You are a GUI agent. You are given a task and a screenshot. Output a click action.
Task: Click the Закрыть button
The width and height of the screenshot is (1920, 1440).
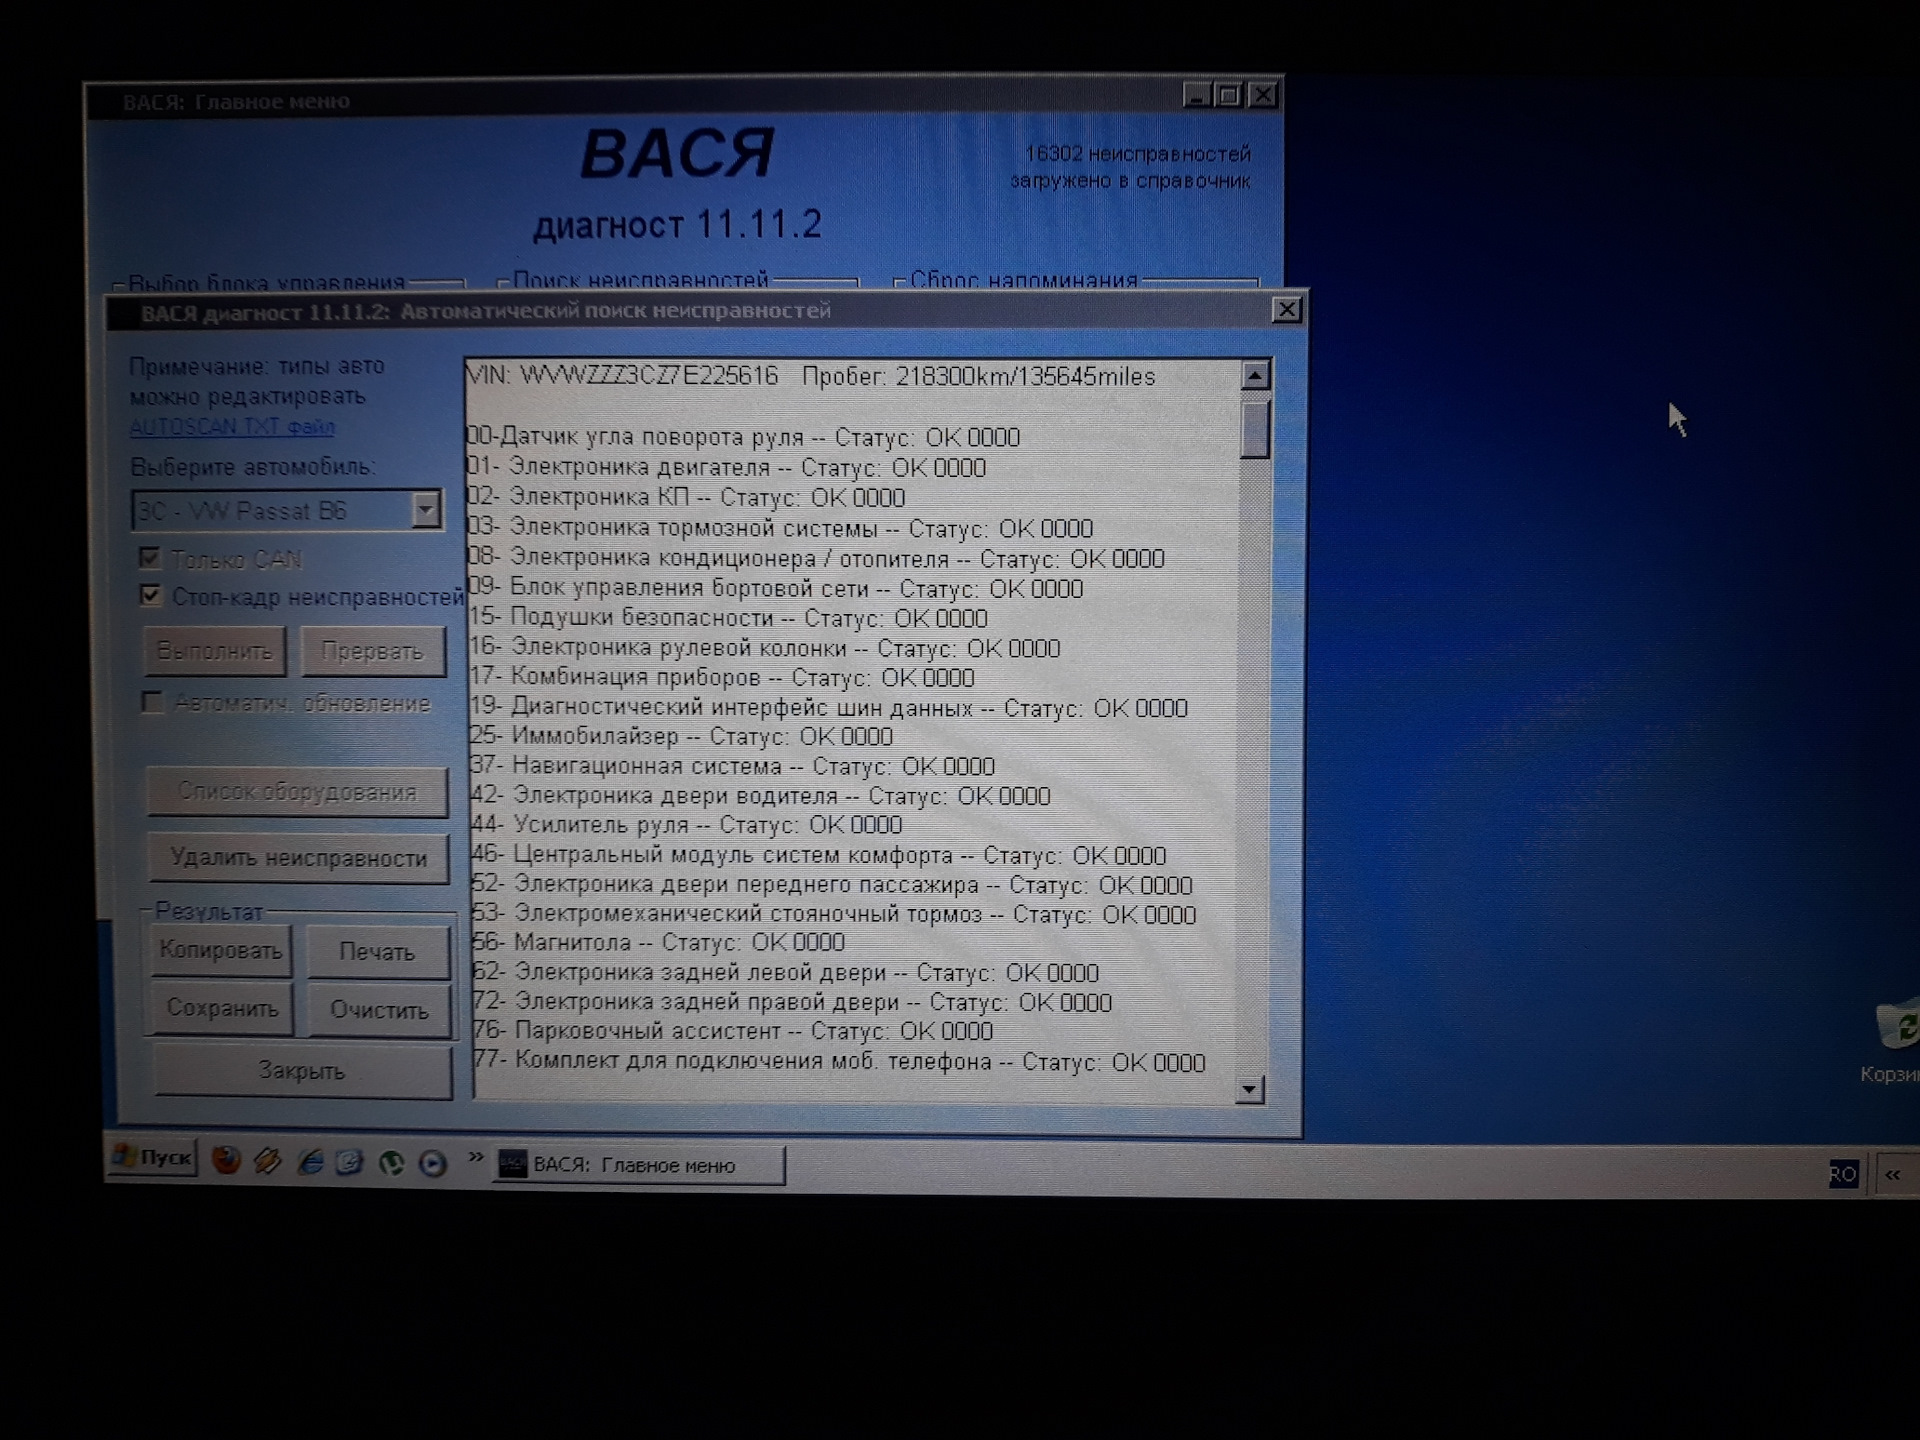[302, 1071]
